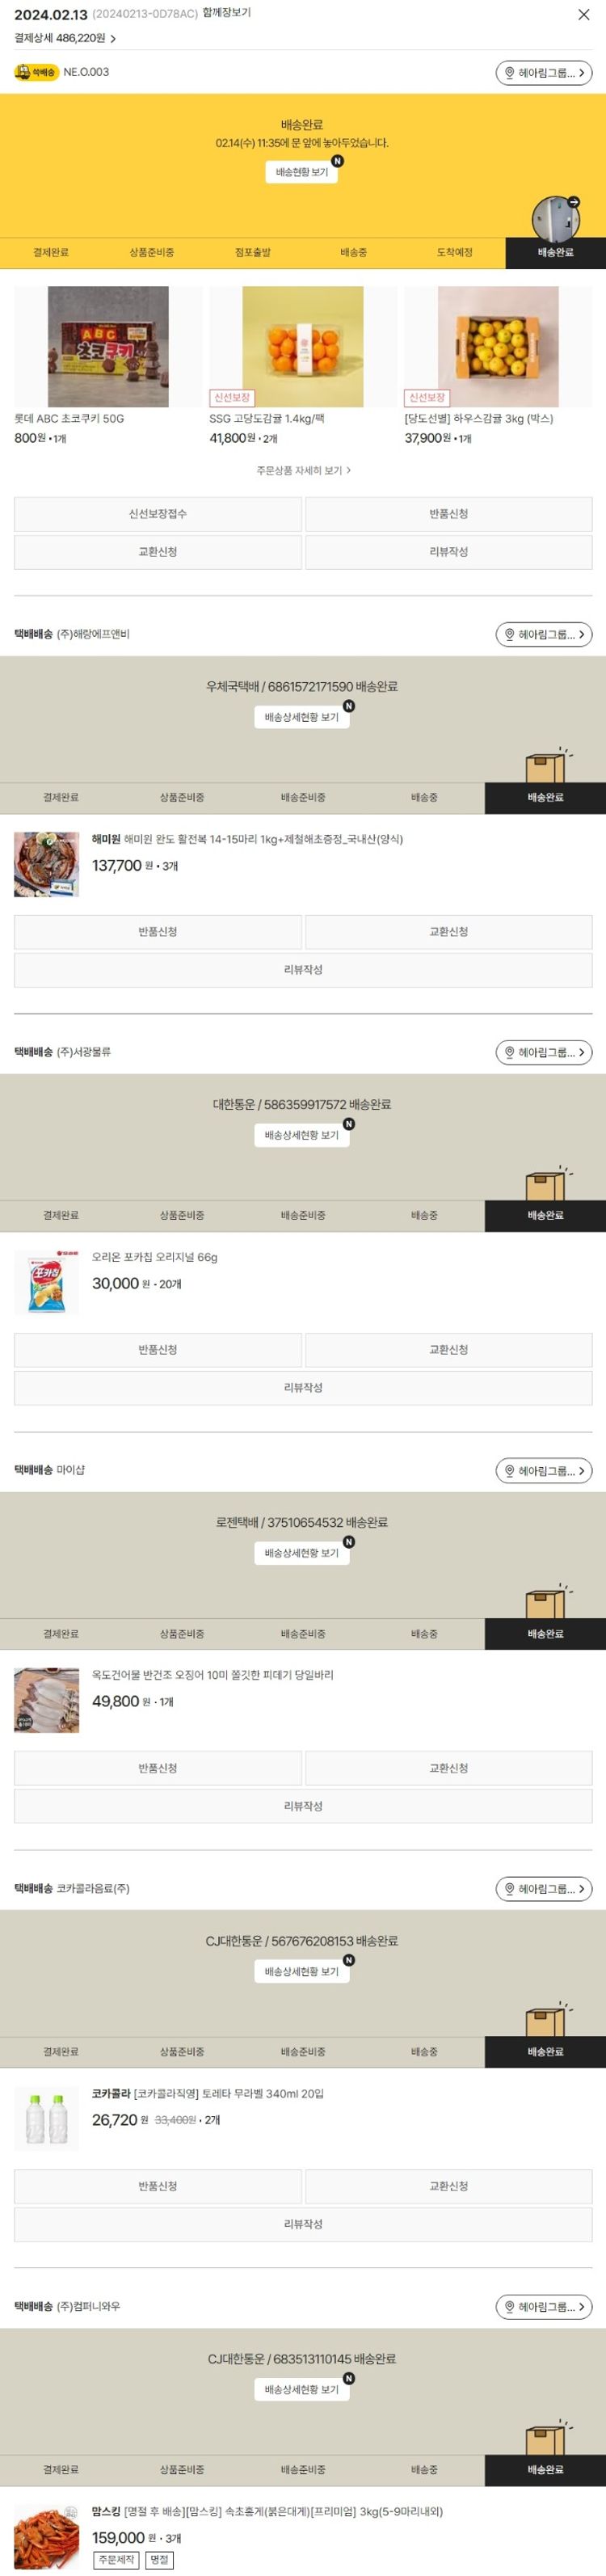Click delivery box icon in 우체국택배 section
Screen dimensions: 606x2576
[546, 766]
